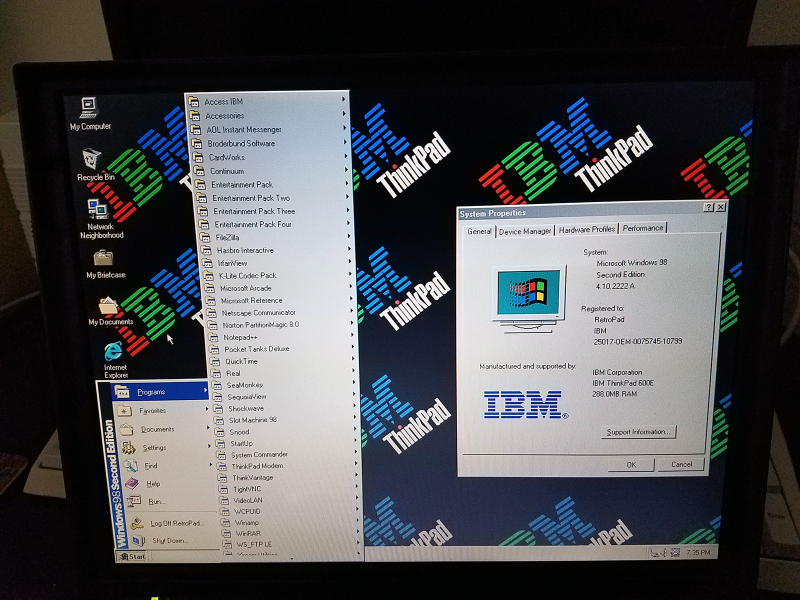Open My Briefcase desktop icon
Image resolution: width=800 pixels, height=600 pixels.
click(105, 264)
